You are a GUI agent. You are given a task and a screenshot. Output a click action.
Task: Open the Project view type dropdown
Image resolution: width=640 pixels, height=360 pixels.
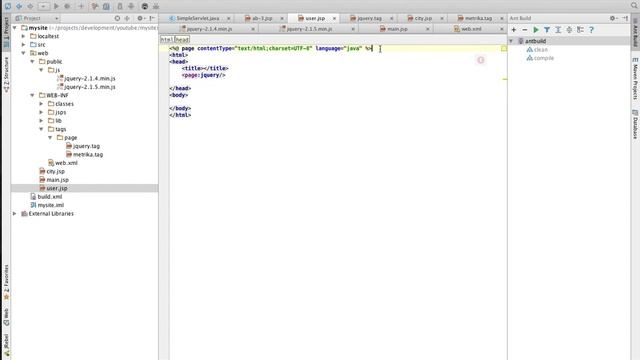coord(37,18)
